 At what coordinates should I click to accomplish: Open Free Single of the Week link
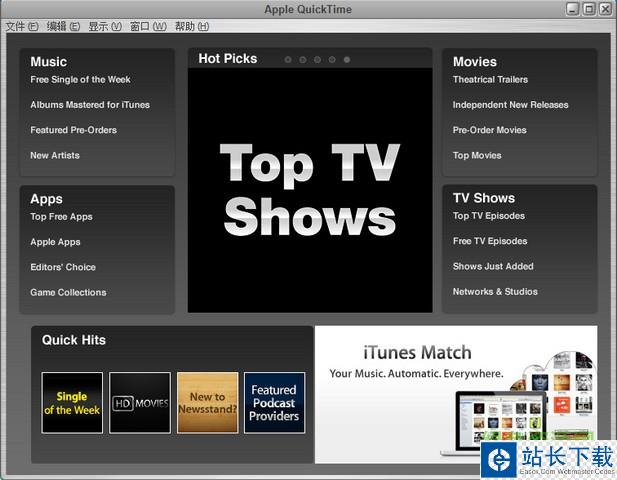pyautogui.click(x=80, y=79)
